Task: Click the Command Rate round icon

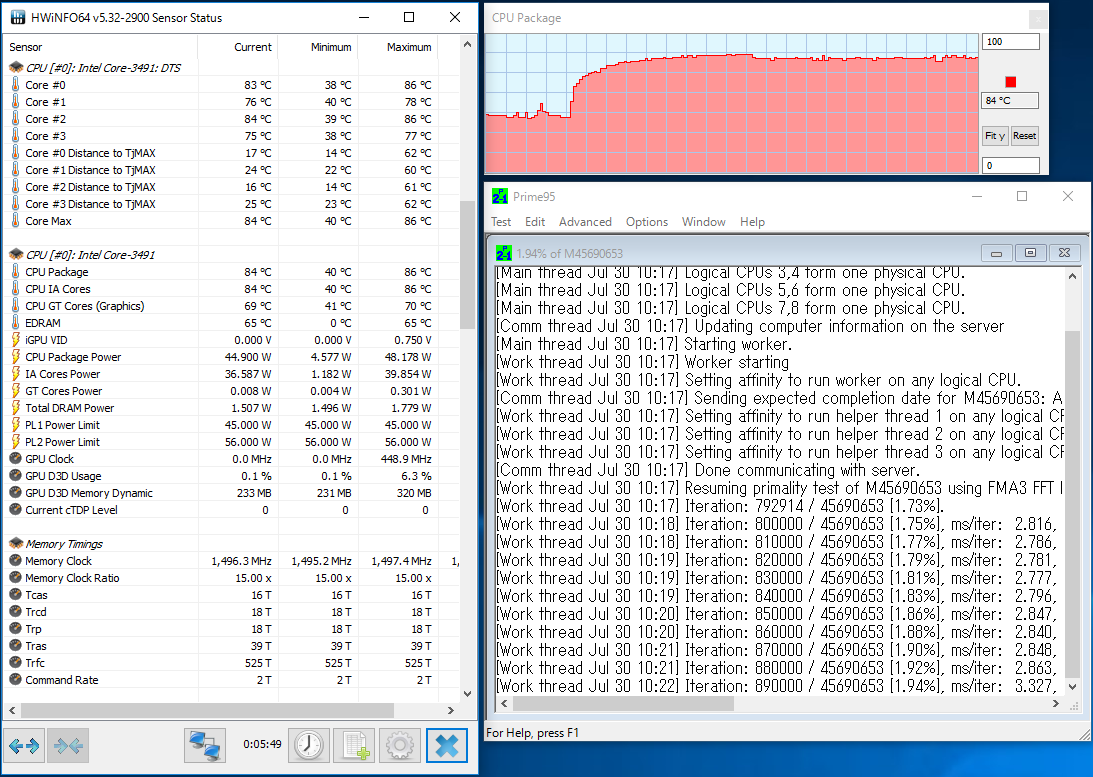Action: point(15,679)
